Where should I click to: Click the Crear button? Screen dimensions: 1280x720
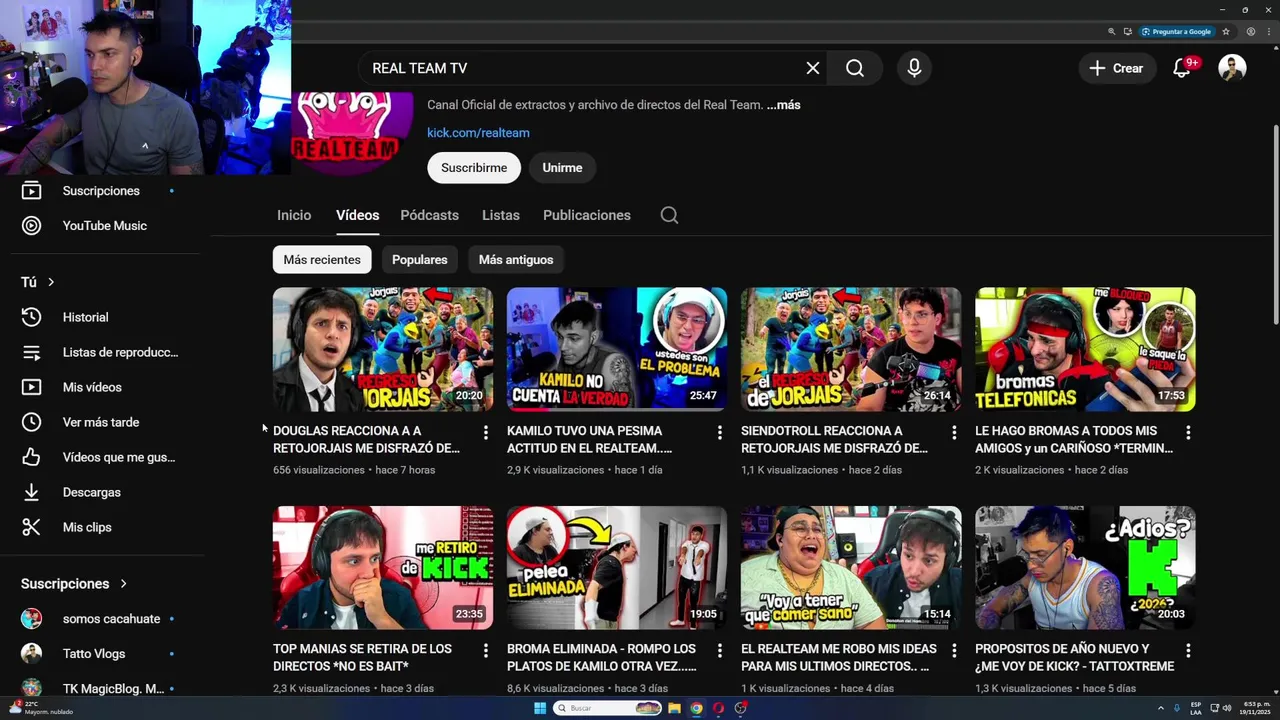point(1117,68)
